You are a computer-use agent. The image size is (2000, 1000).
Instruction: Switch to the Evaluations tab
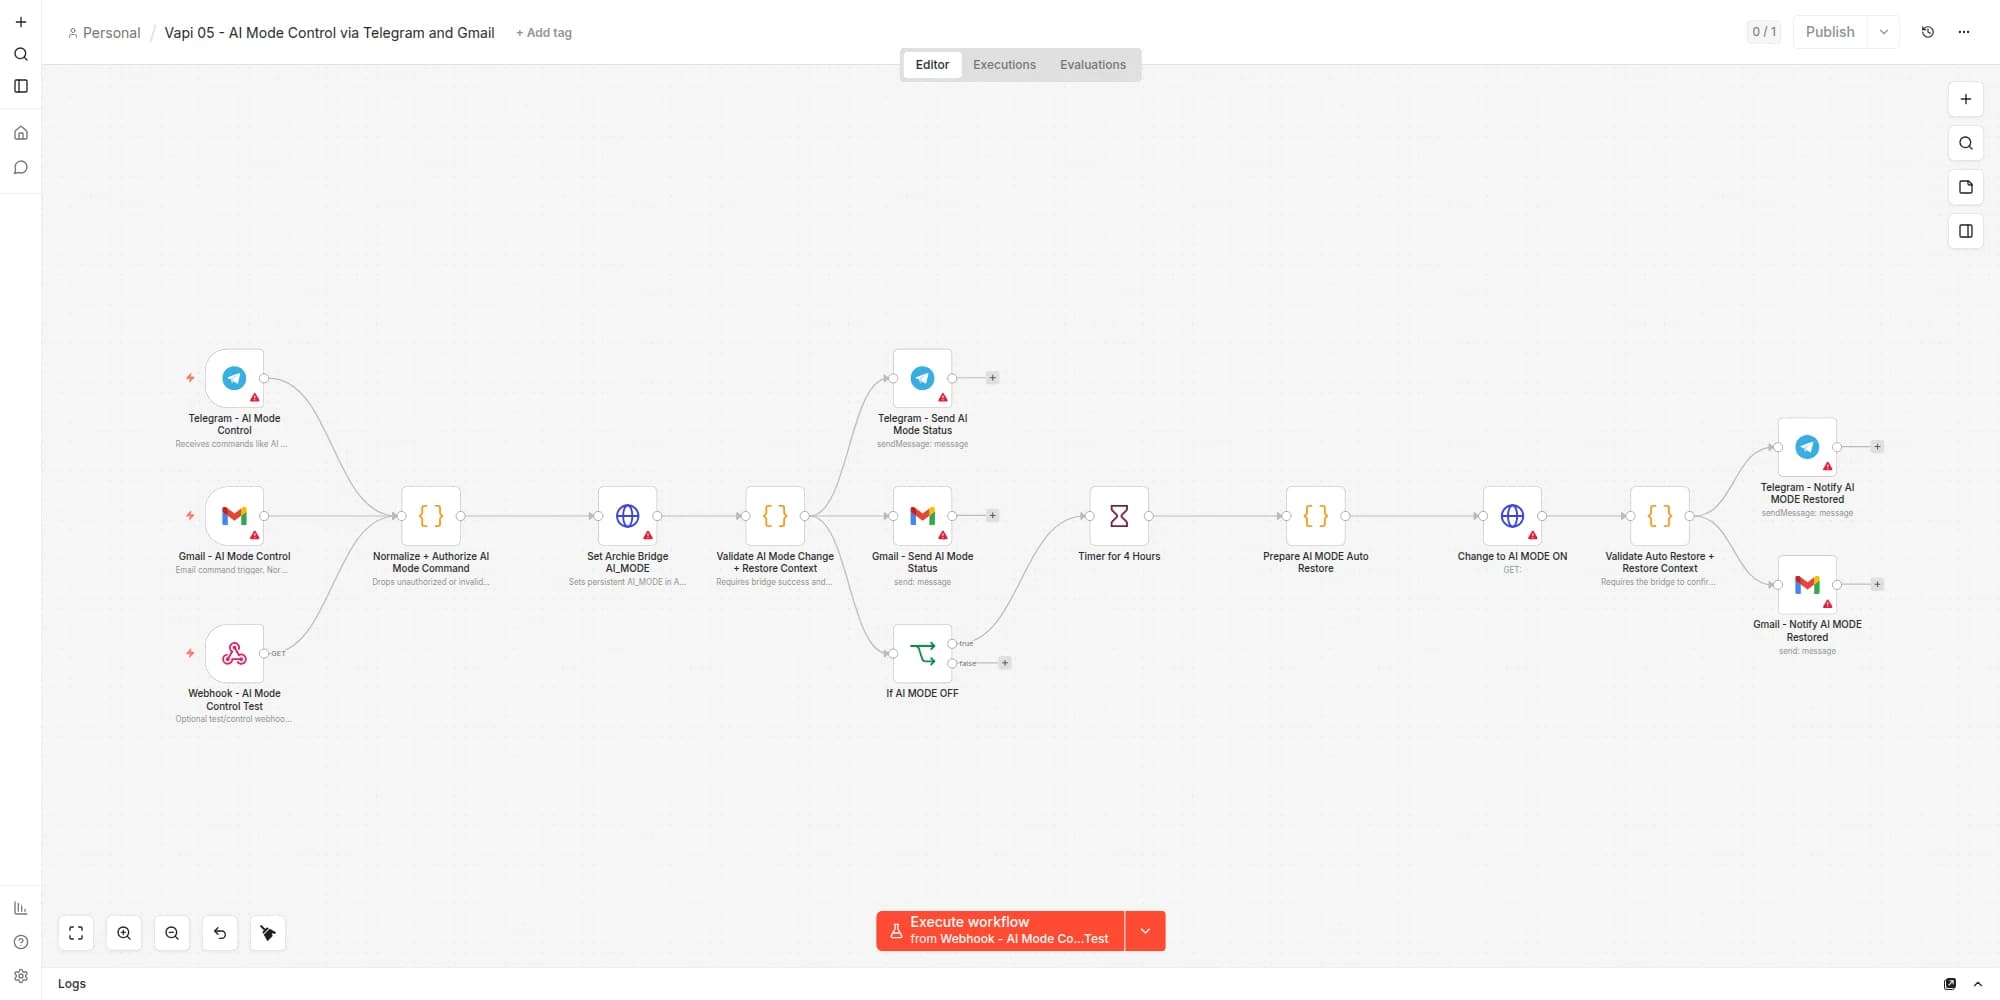pos(1092,65)
